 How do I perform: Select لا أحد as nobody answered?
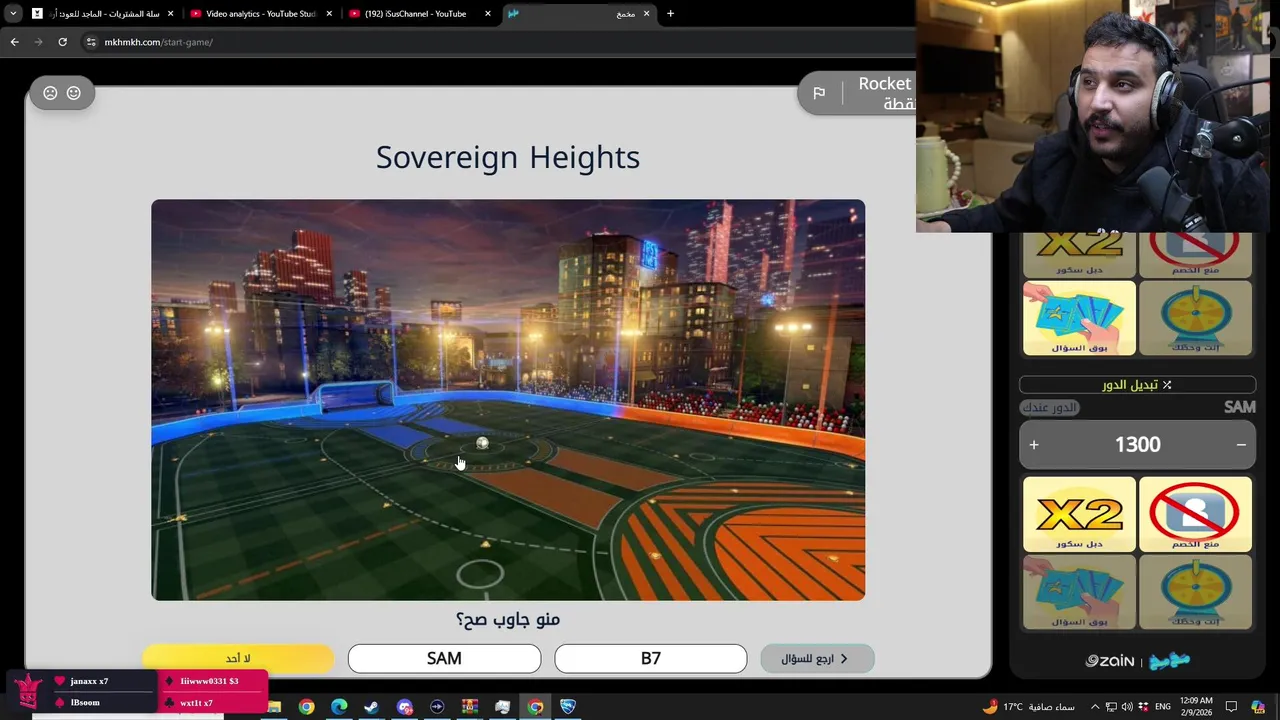click(238, 658)
